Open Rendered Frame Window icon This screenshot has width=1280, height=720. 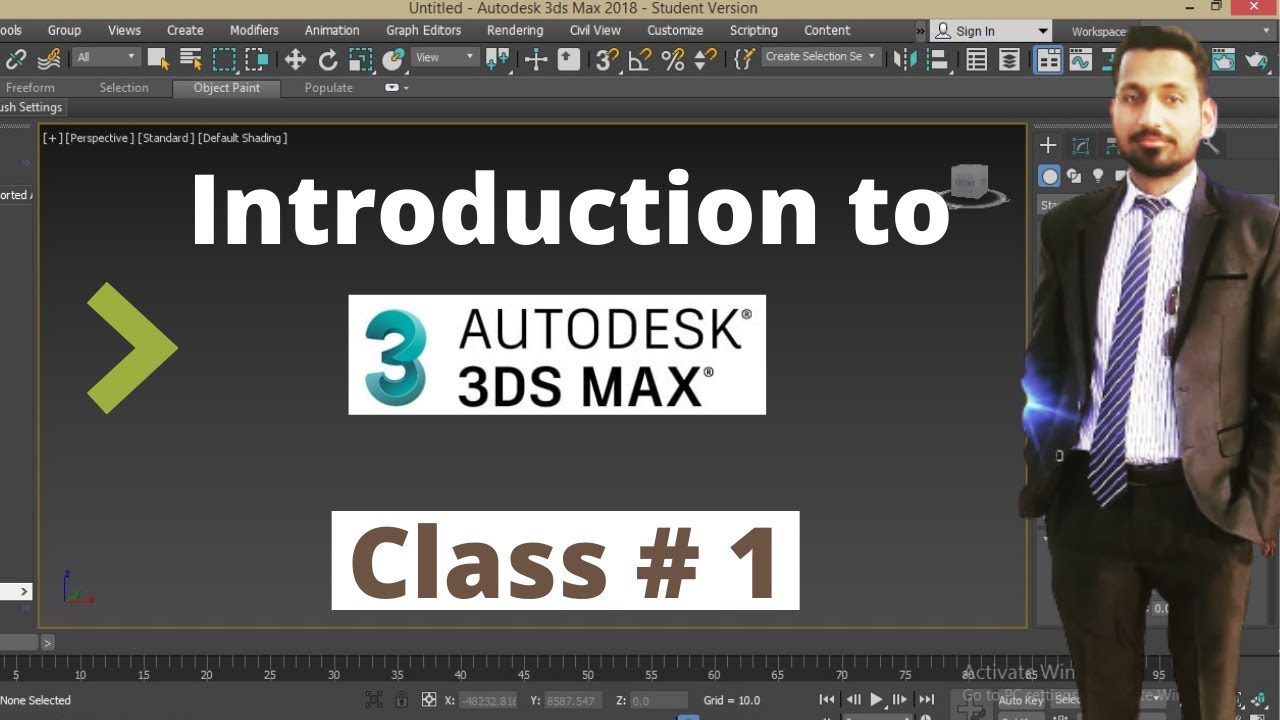tap(1223, 60)
